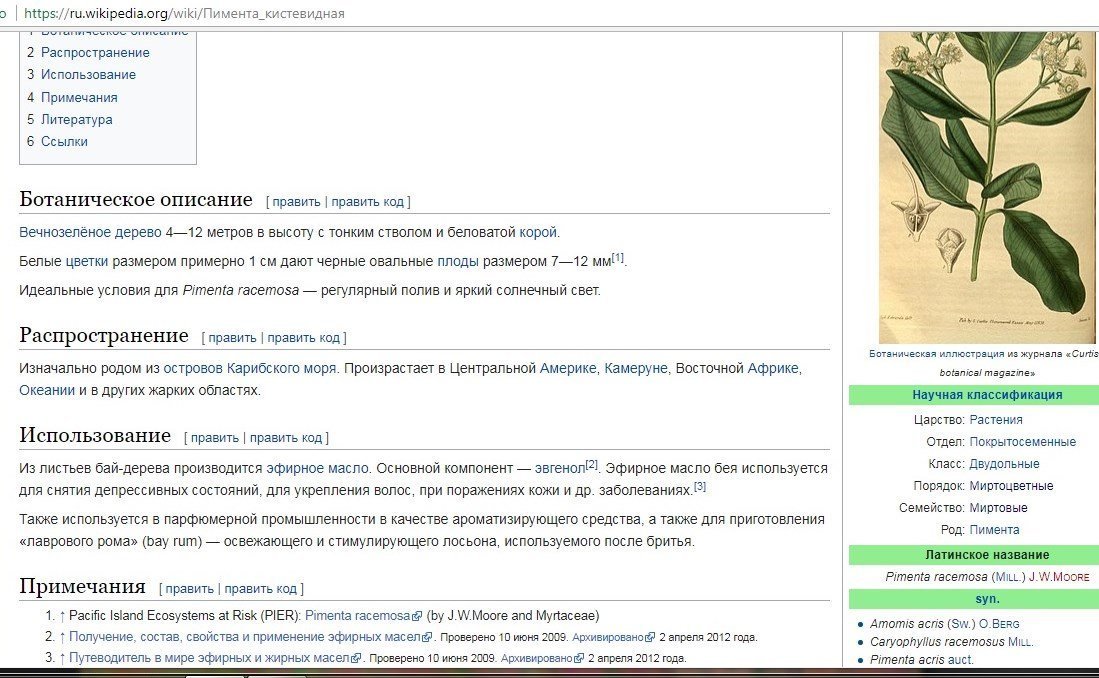The image size is (1099, 678).
Task: Open the 'Архивировано' link in footnote 3
Action: [537, 659]
